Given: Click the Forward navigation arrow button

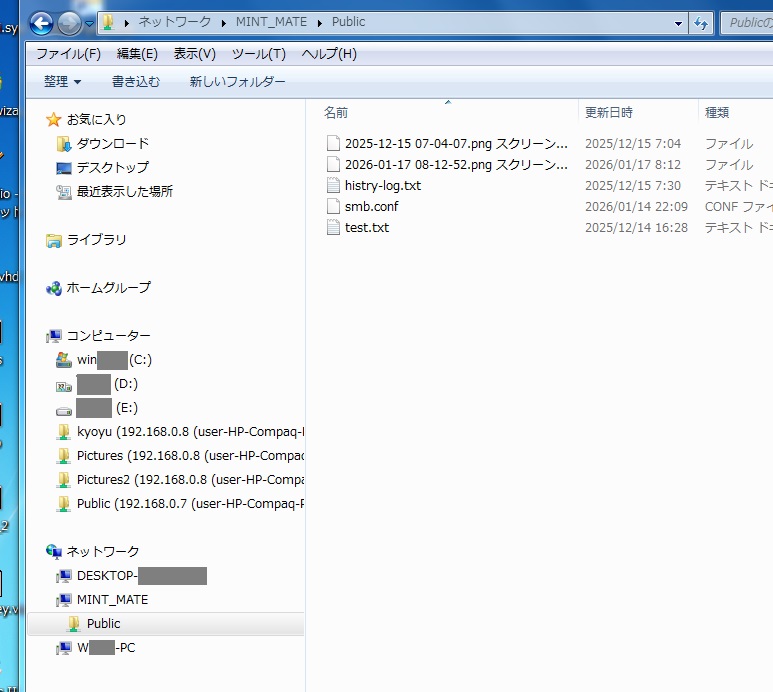Looking at the screenshot, I should pyautogui.click(x=69, y=22).
